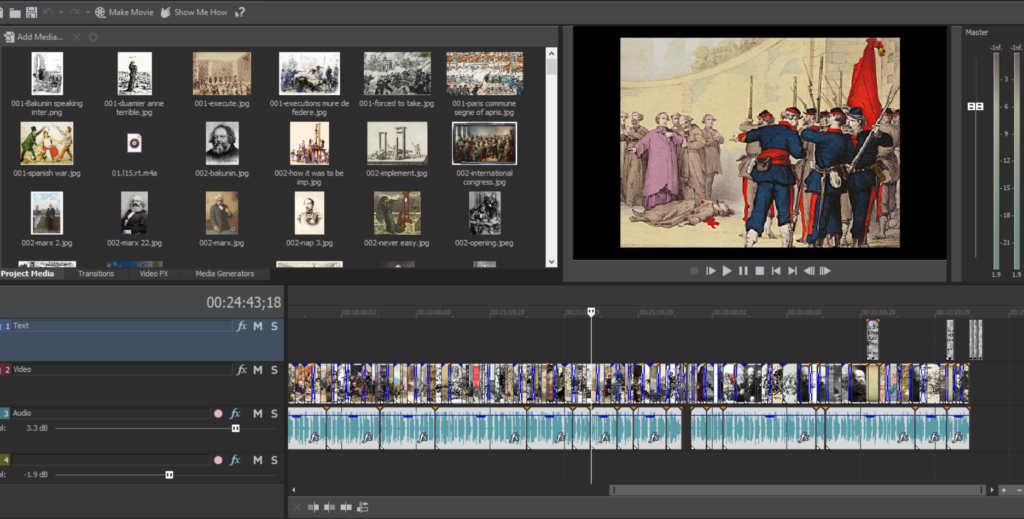Step forward one frame with Next Frame
Image resolution: width=1024 pixels, height=519 pixels.
[825, 271]
